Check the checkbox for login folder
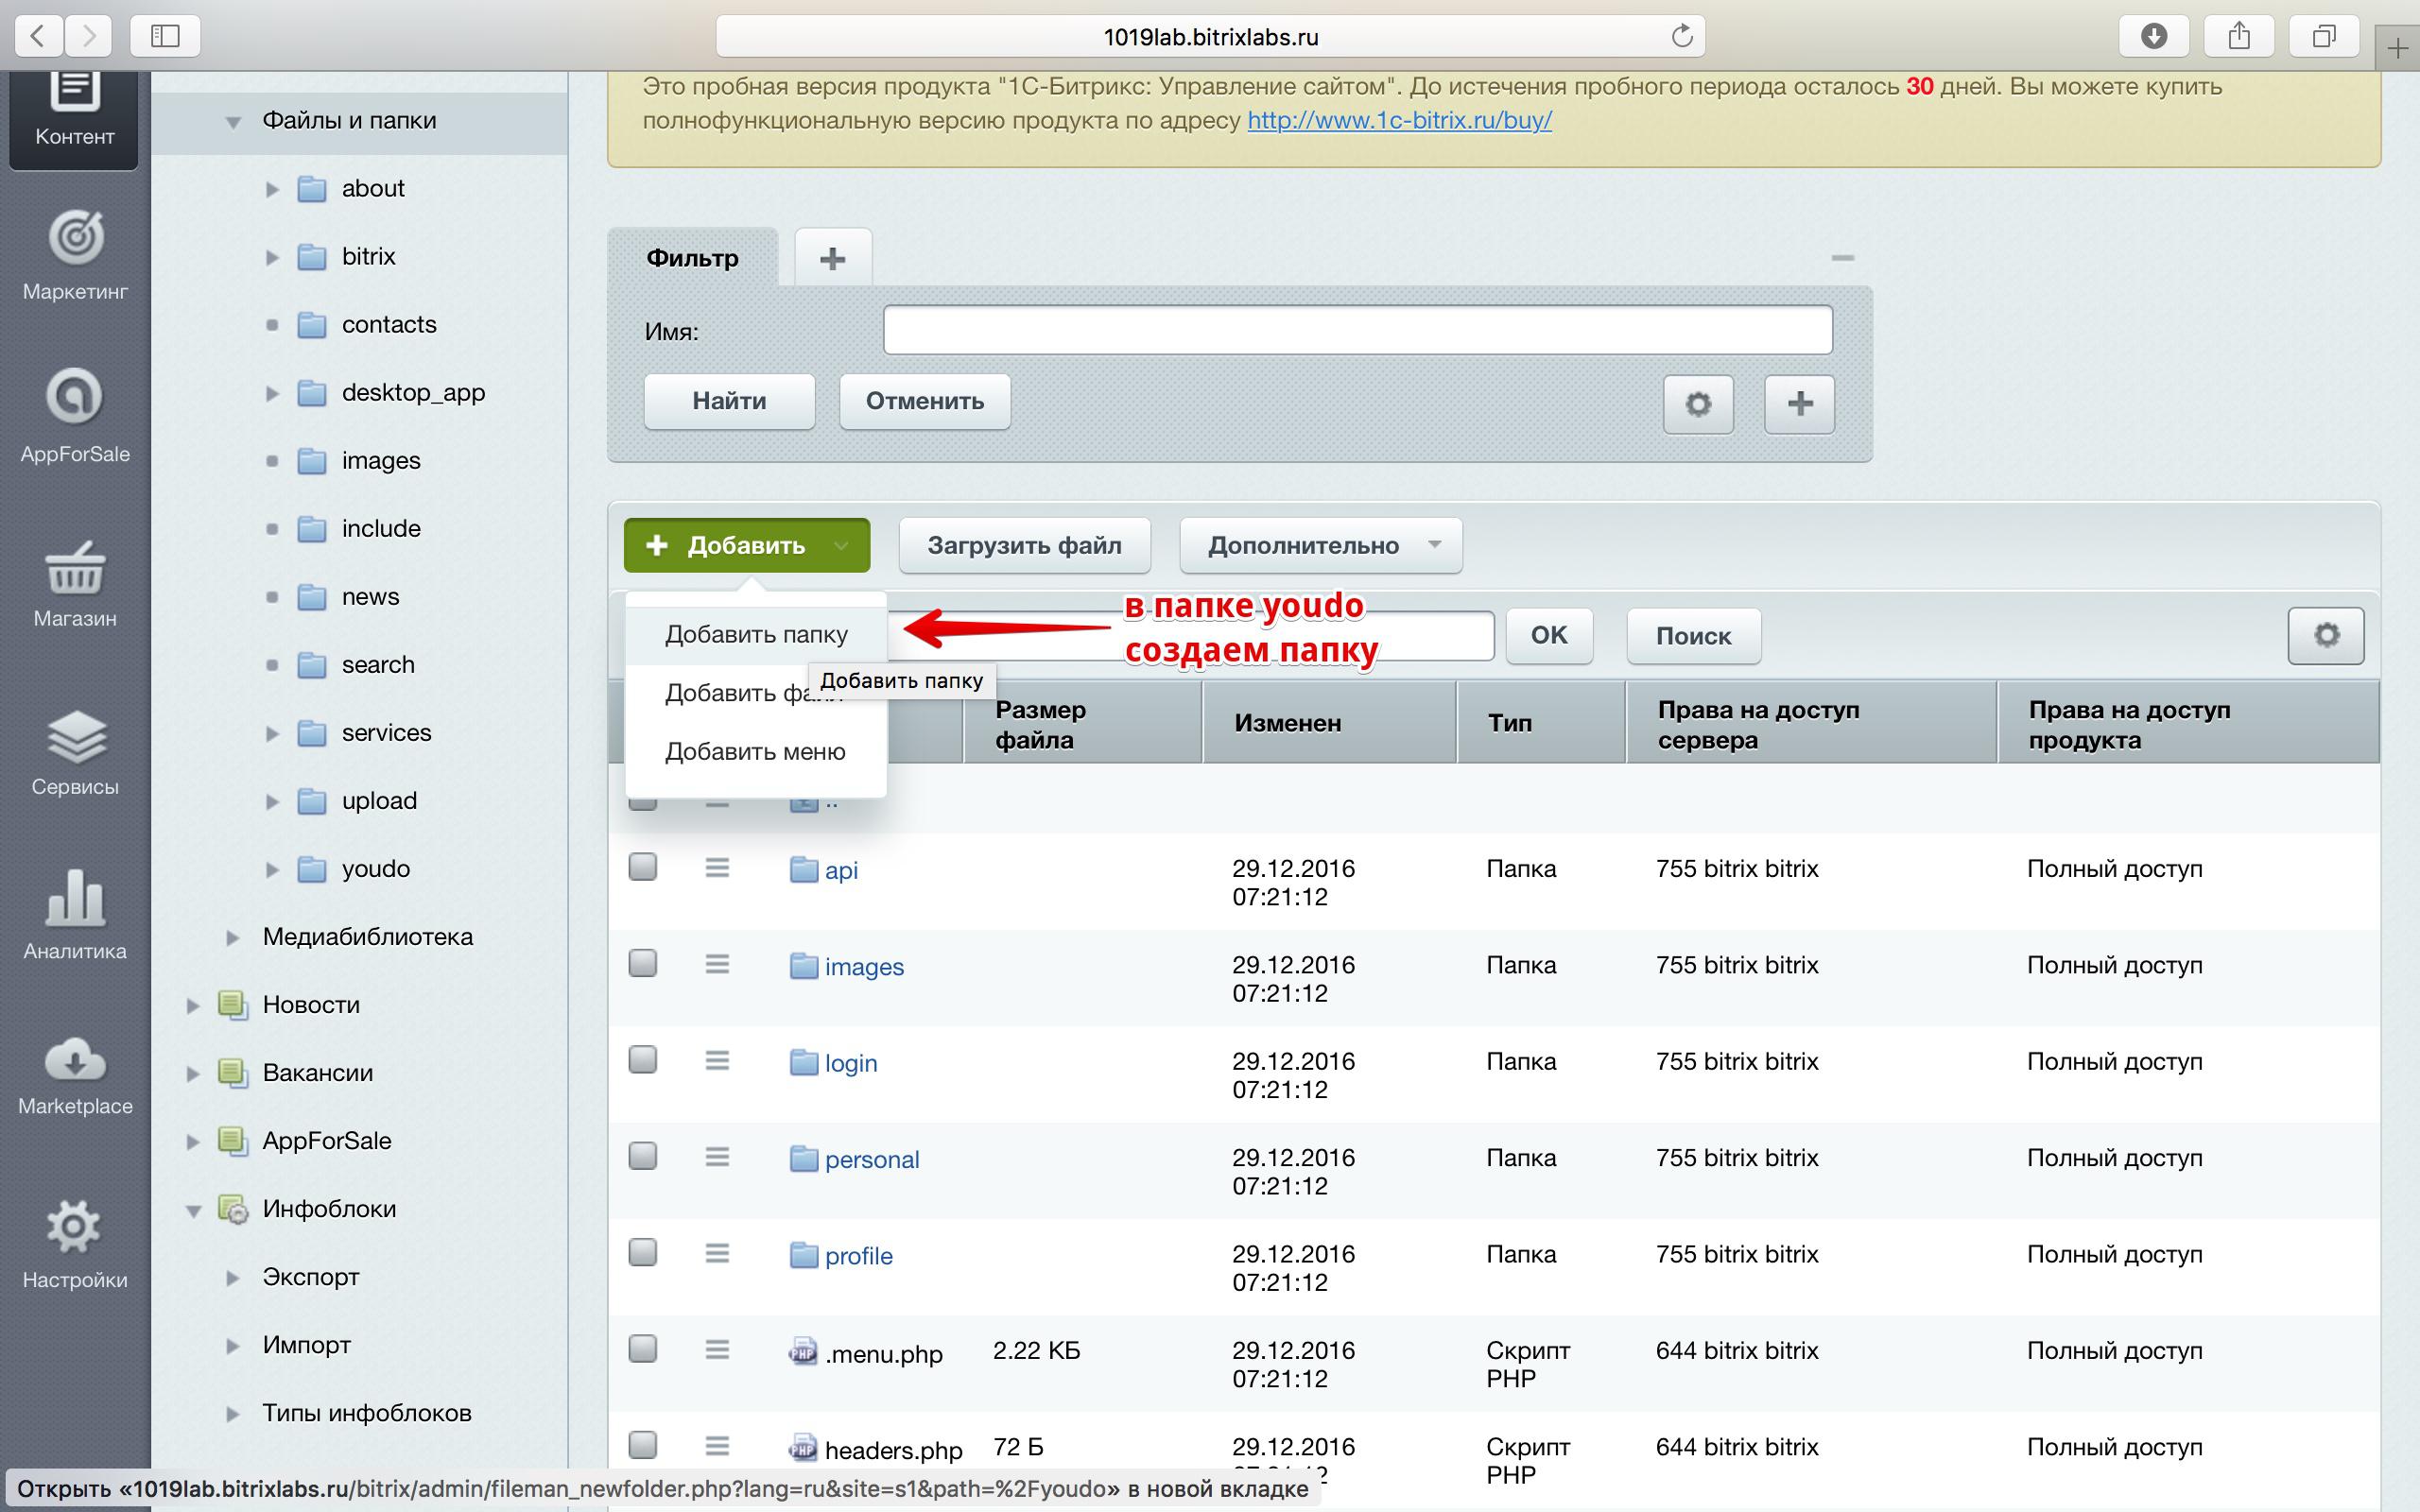Image resolution: width=2420 pixels, height=1512 pixels. [x=642, y=1059]
